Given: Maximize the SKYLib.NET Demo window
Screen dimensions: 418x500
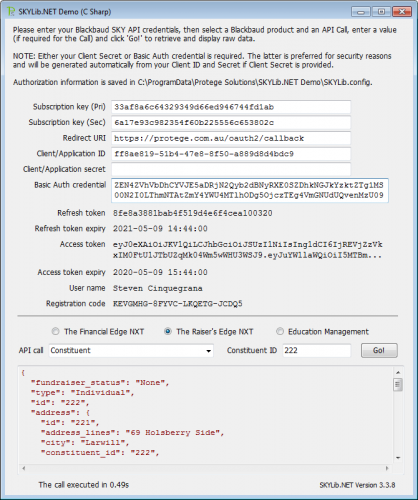Looking at the screenshot, I should [x=381, y=12].
